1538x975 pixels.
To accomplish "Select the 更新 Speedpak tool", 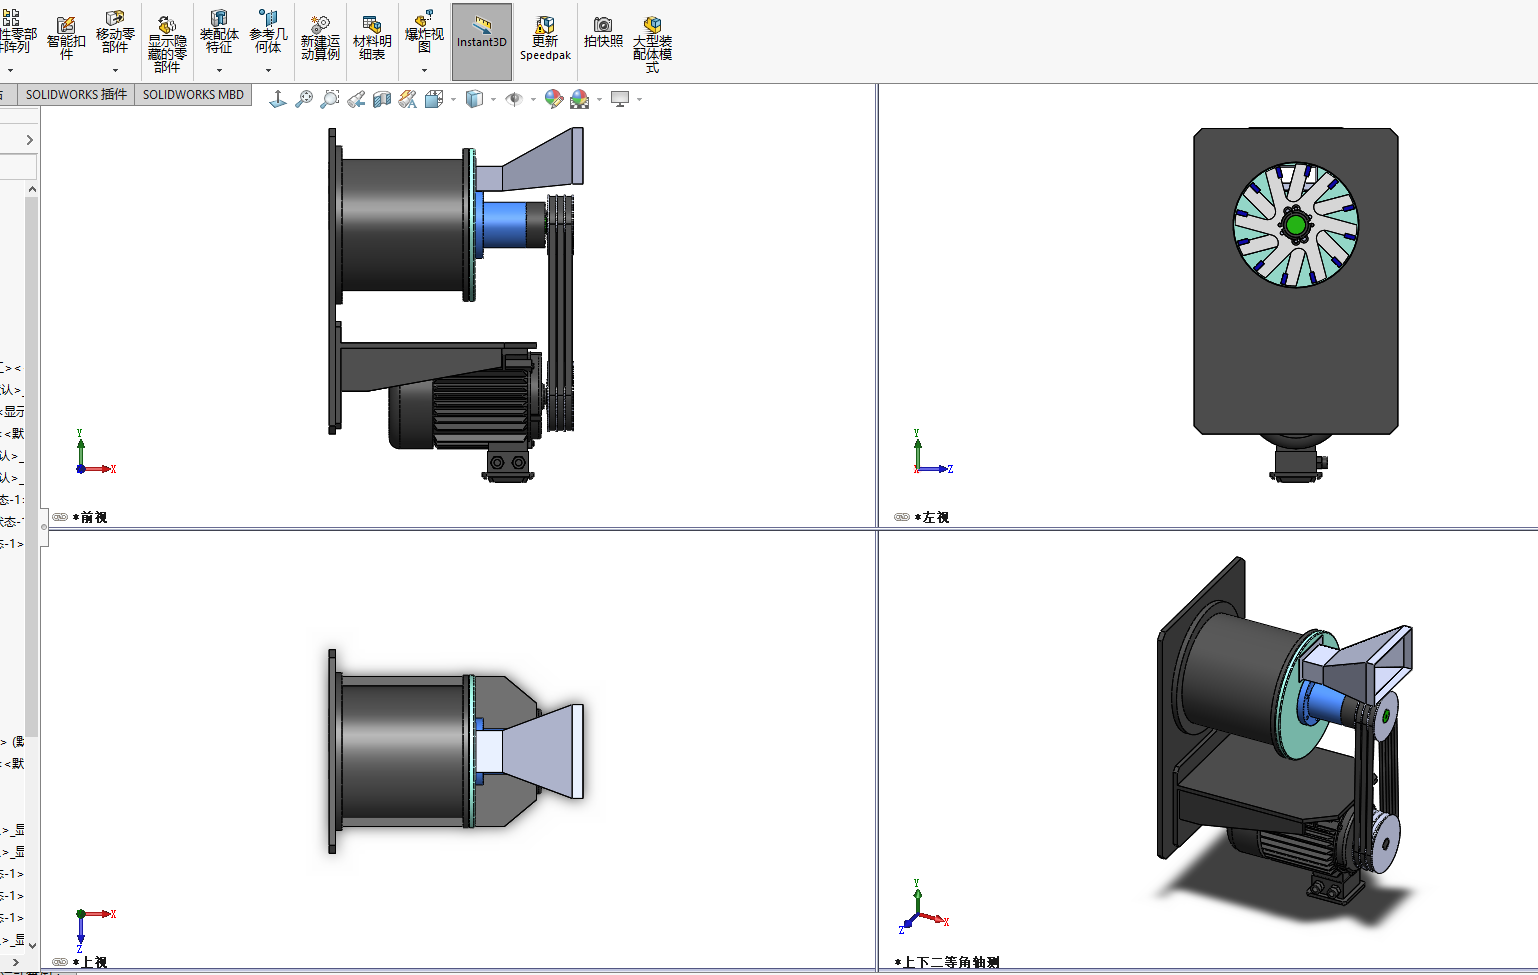I will coord(545,39).
